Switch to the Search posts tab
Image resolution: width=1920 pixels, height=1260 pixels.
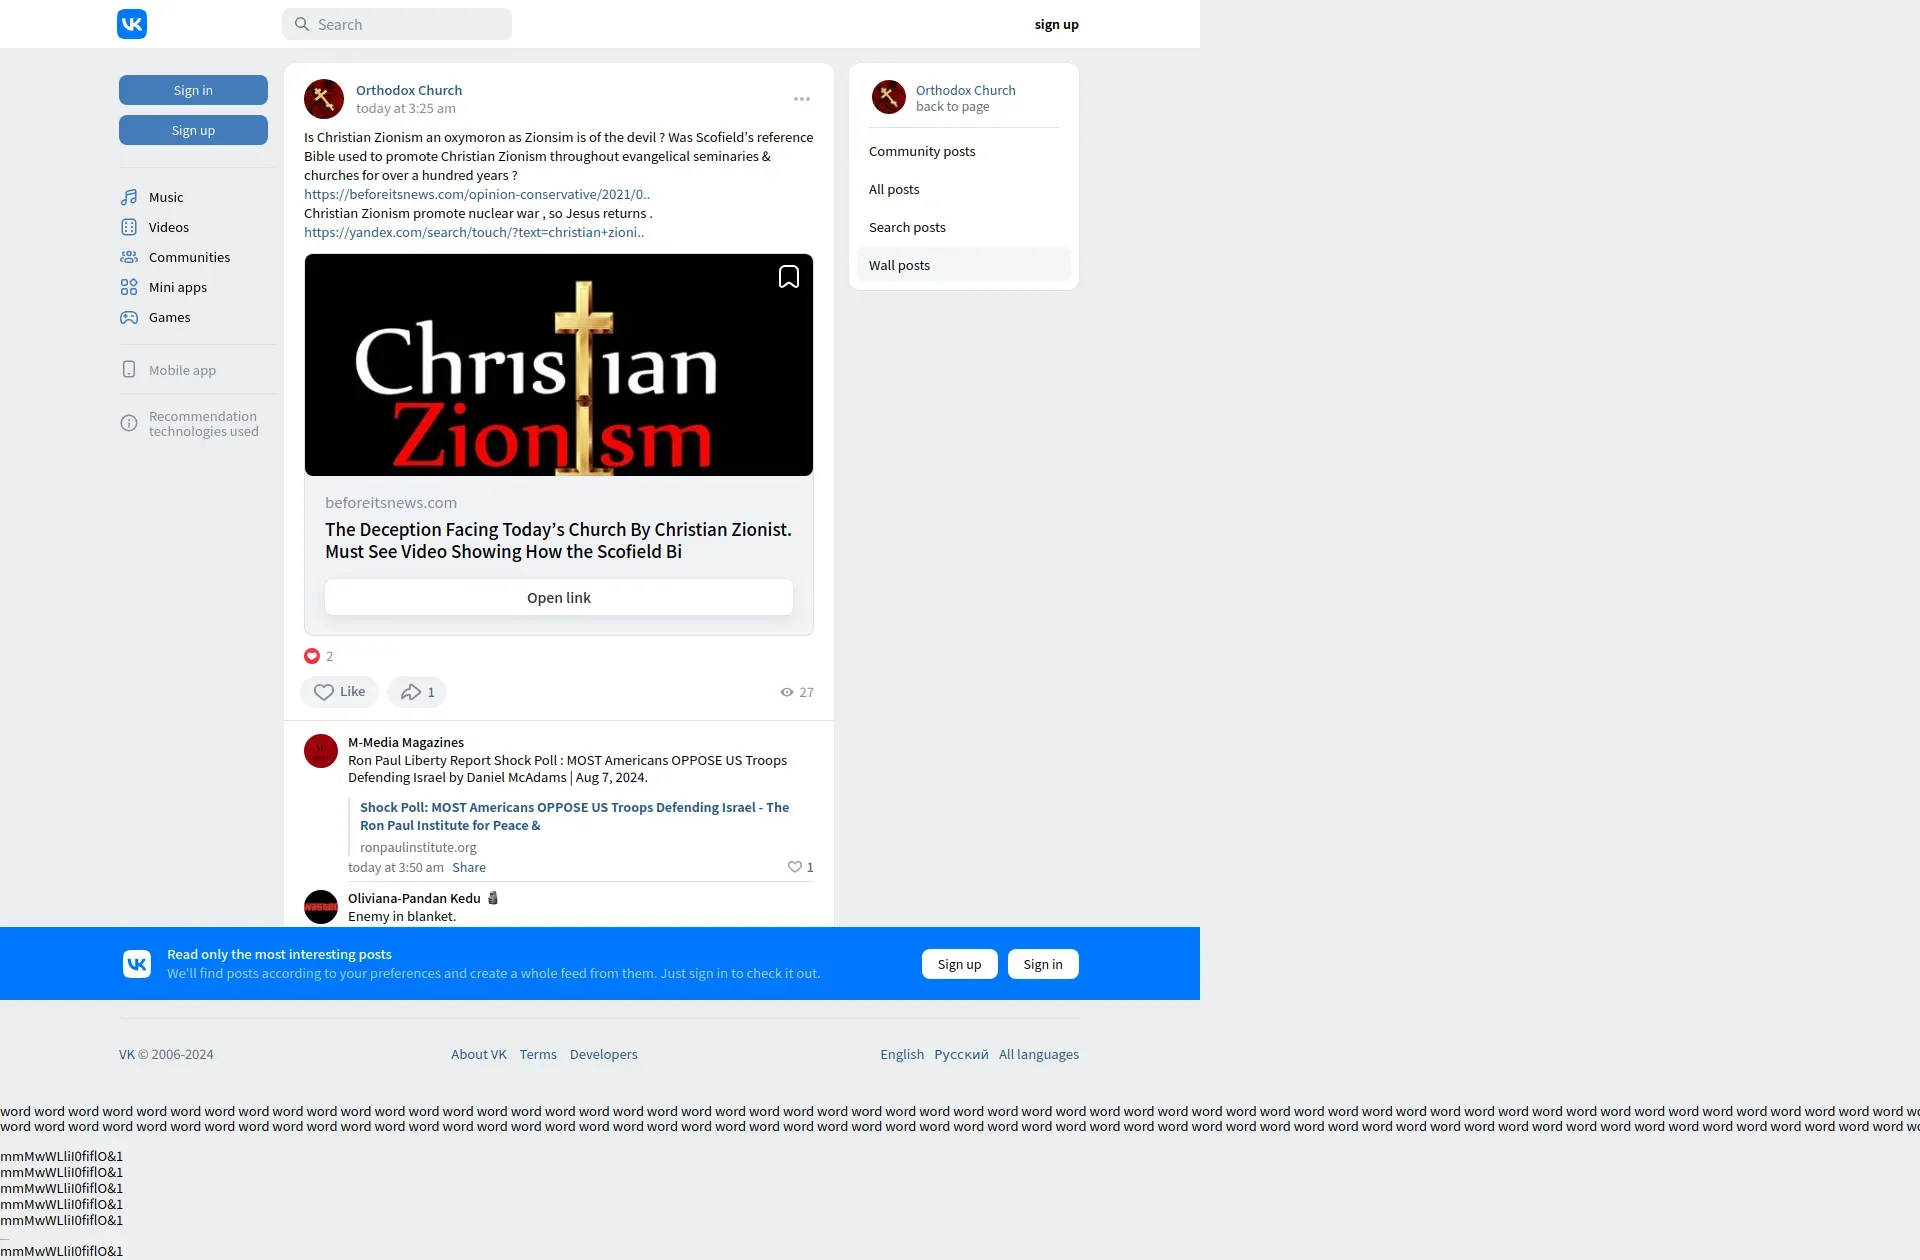[906, 227]
